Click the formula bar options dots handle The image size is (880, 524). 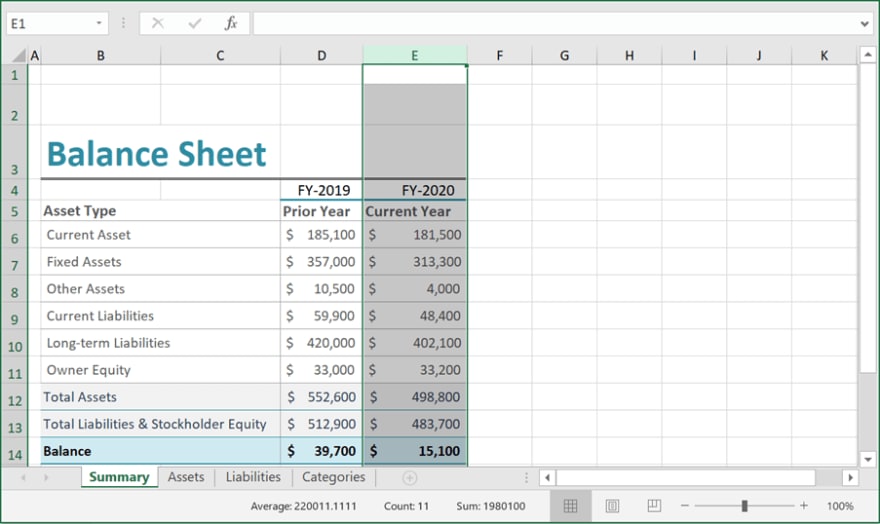[123, 23]
